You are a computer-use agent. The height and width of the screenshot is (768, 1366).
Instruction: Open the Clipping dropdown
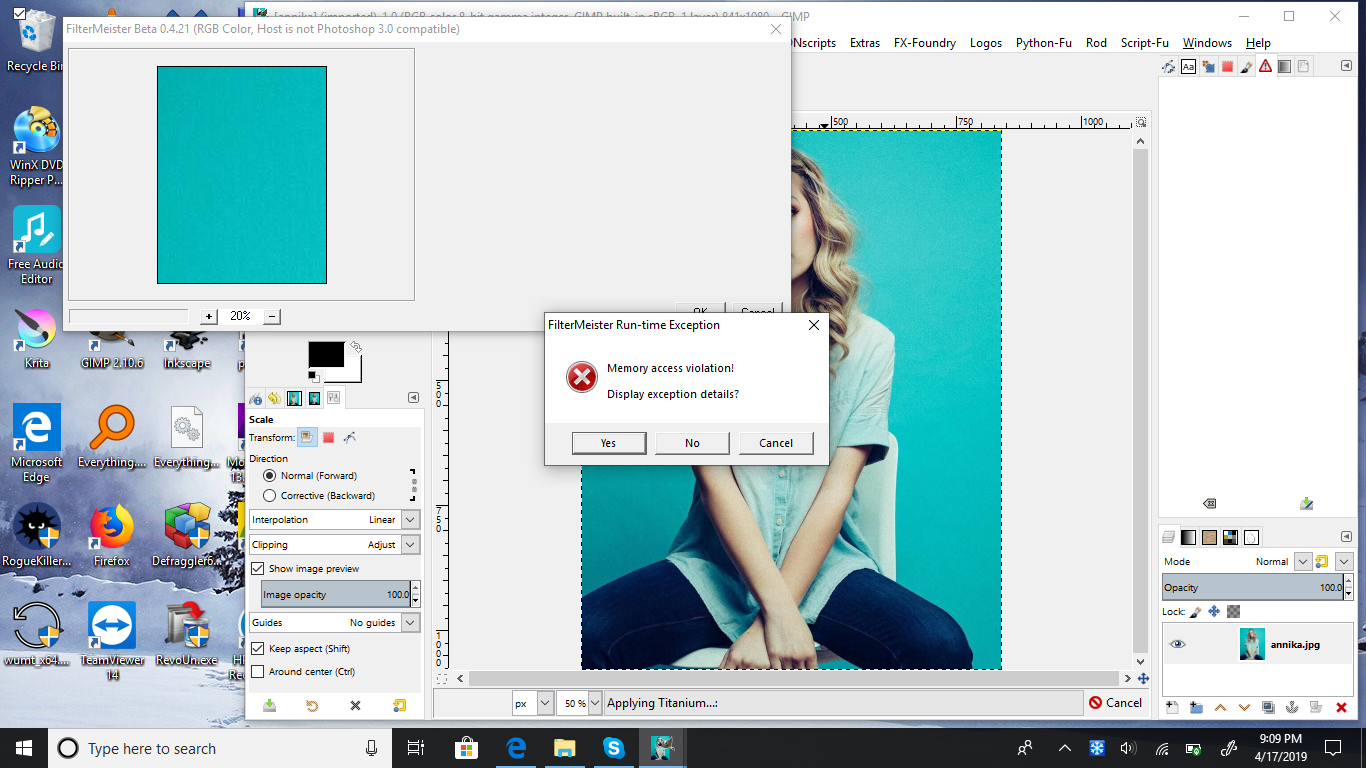click(335, 545)
